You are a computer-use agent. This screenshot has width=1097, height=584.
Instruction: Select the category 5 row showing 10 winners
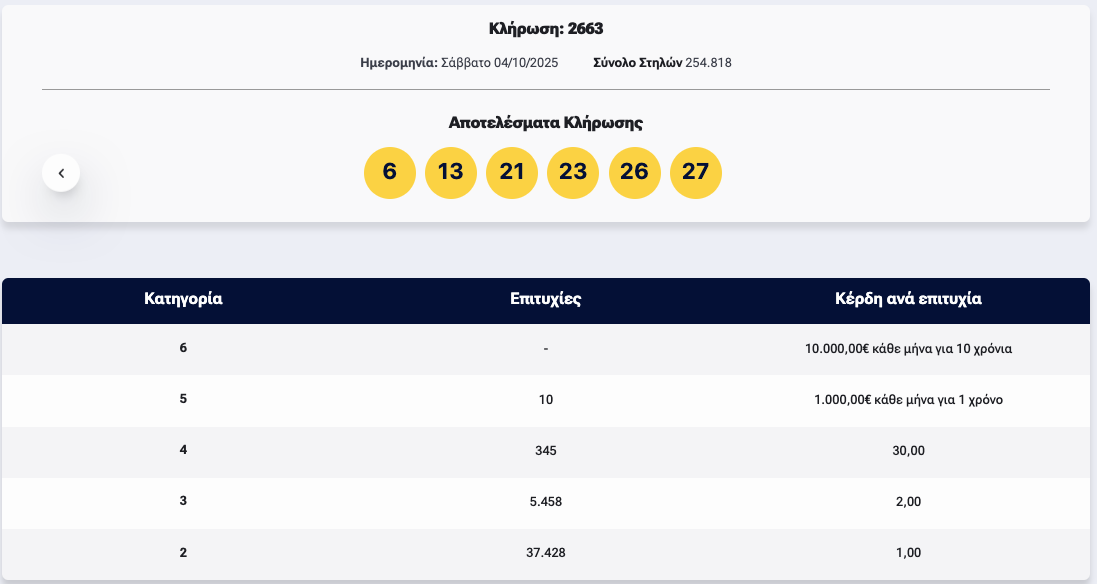coord(546,399)
